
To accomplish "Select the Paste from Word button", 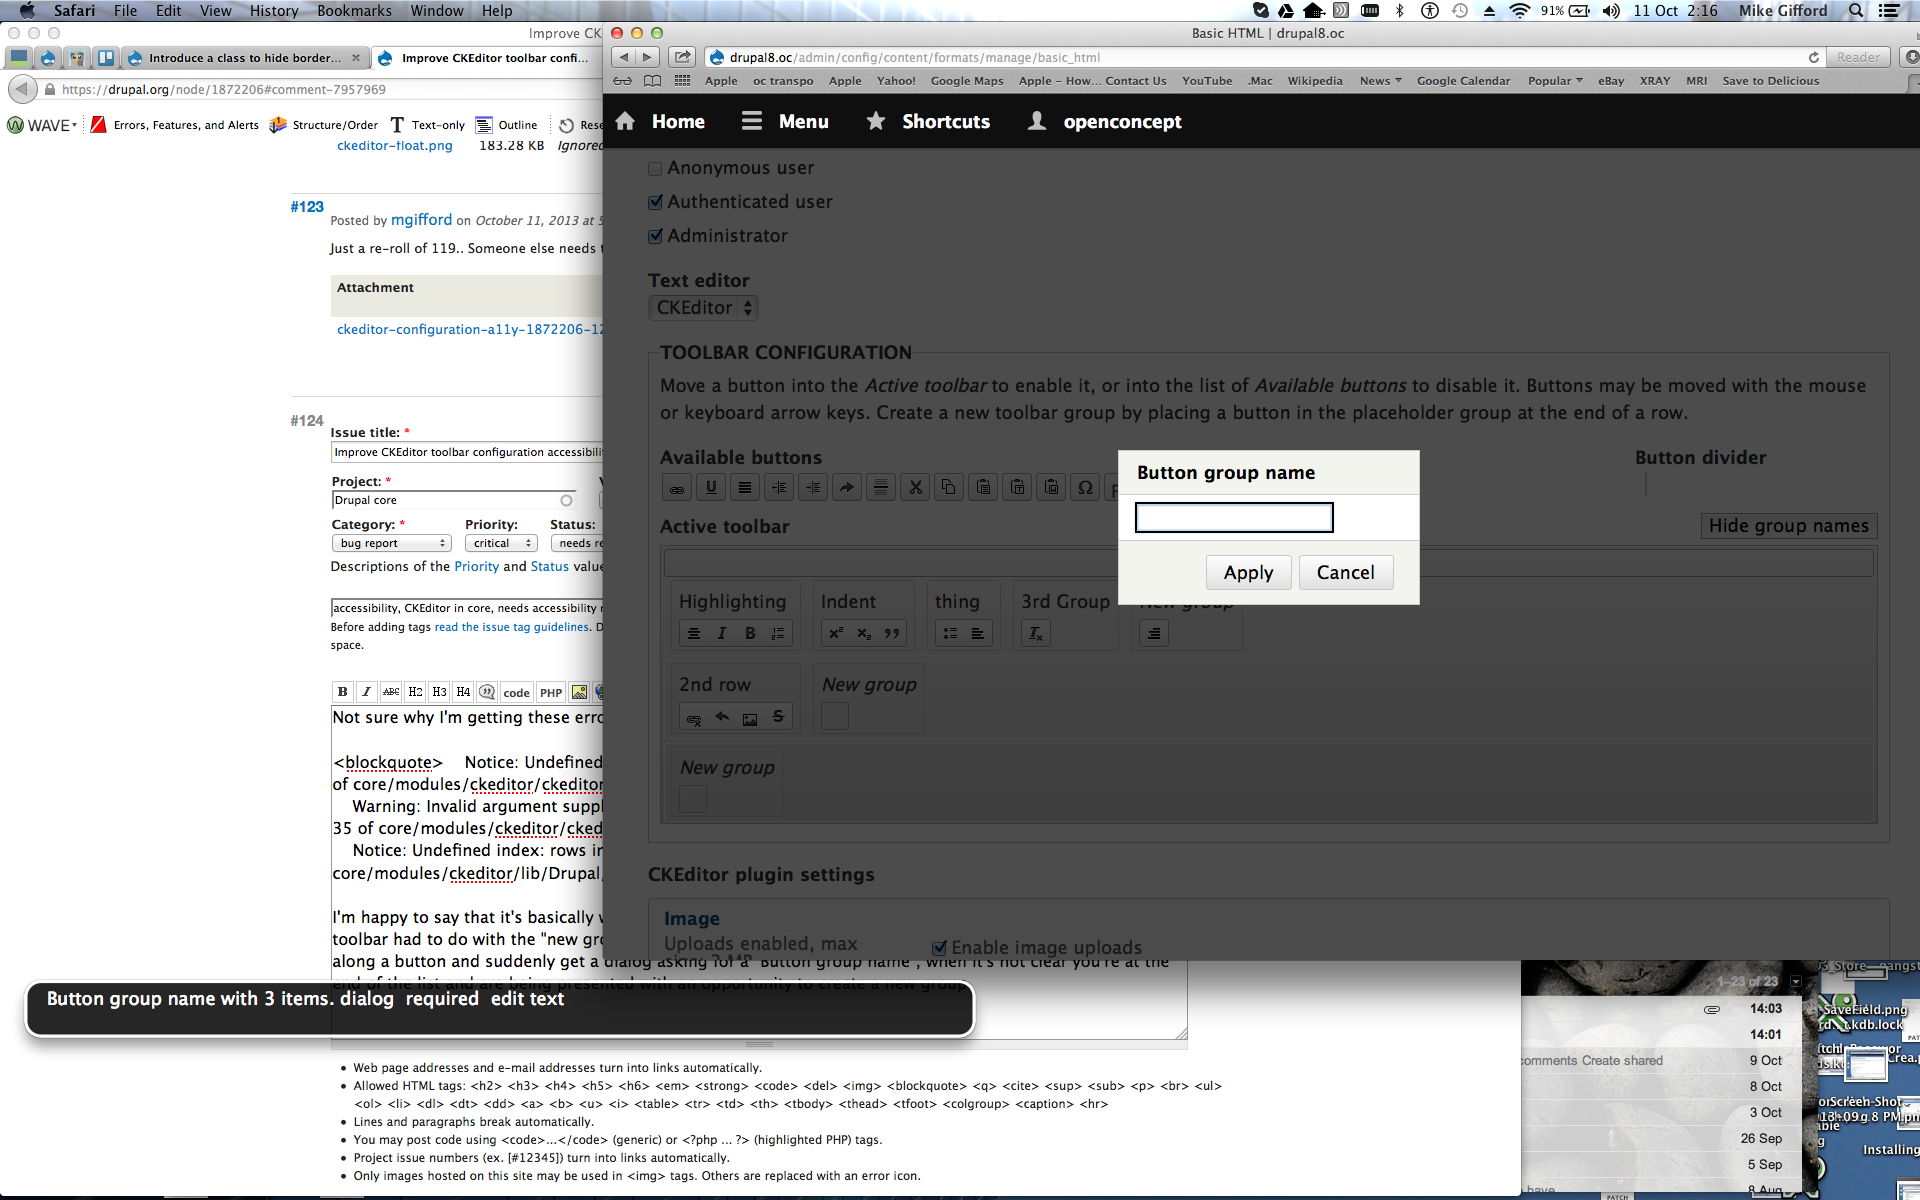I will [x=1051, y=488].
